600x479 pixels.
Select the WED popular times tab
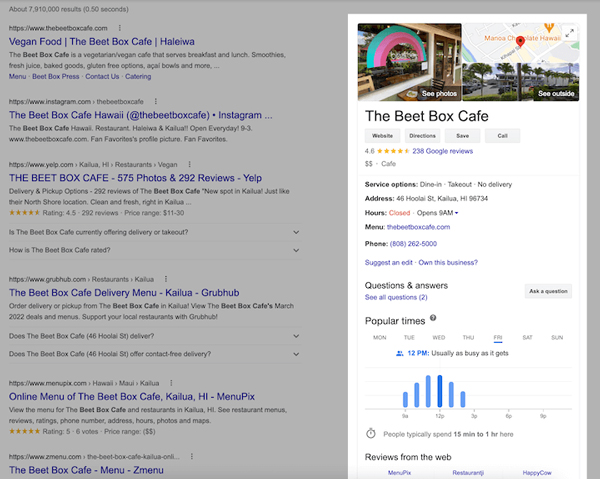439,337
